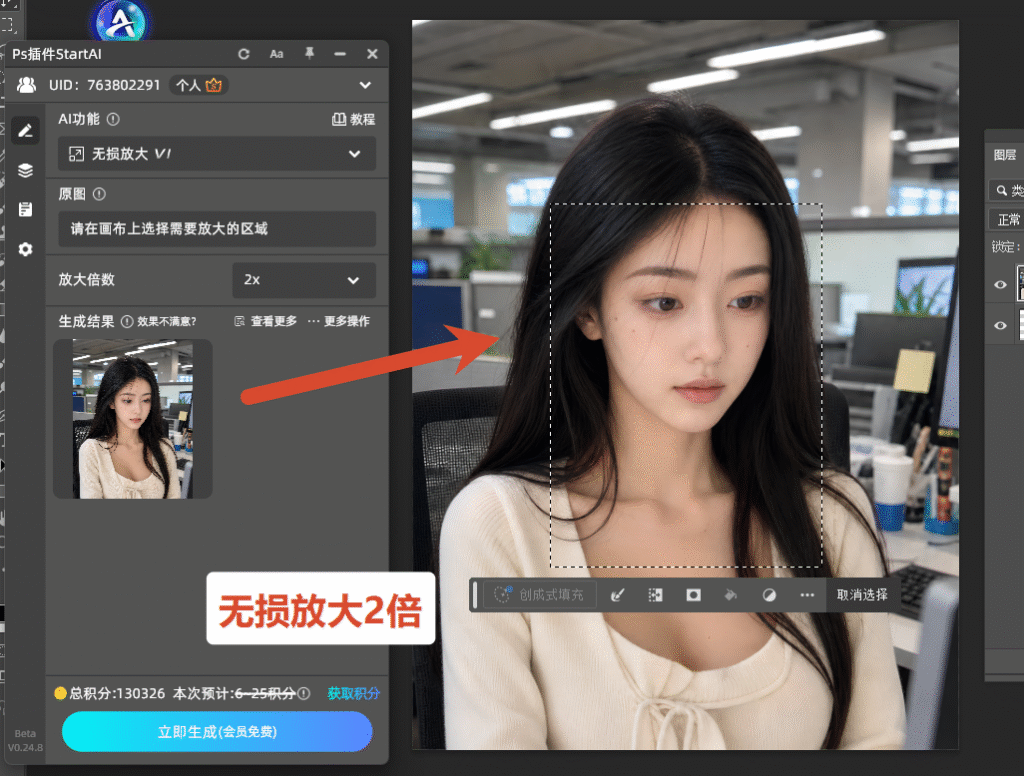1024x776 pixels.
Task: Close the StartAI plugin panel
Action: coord(372,54)
